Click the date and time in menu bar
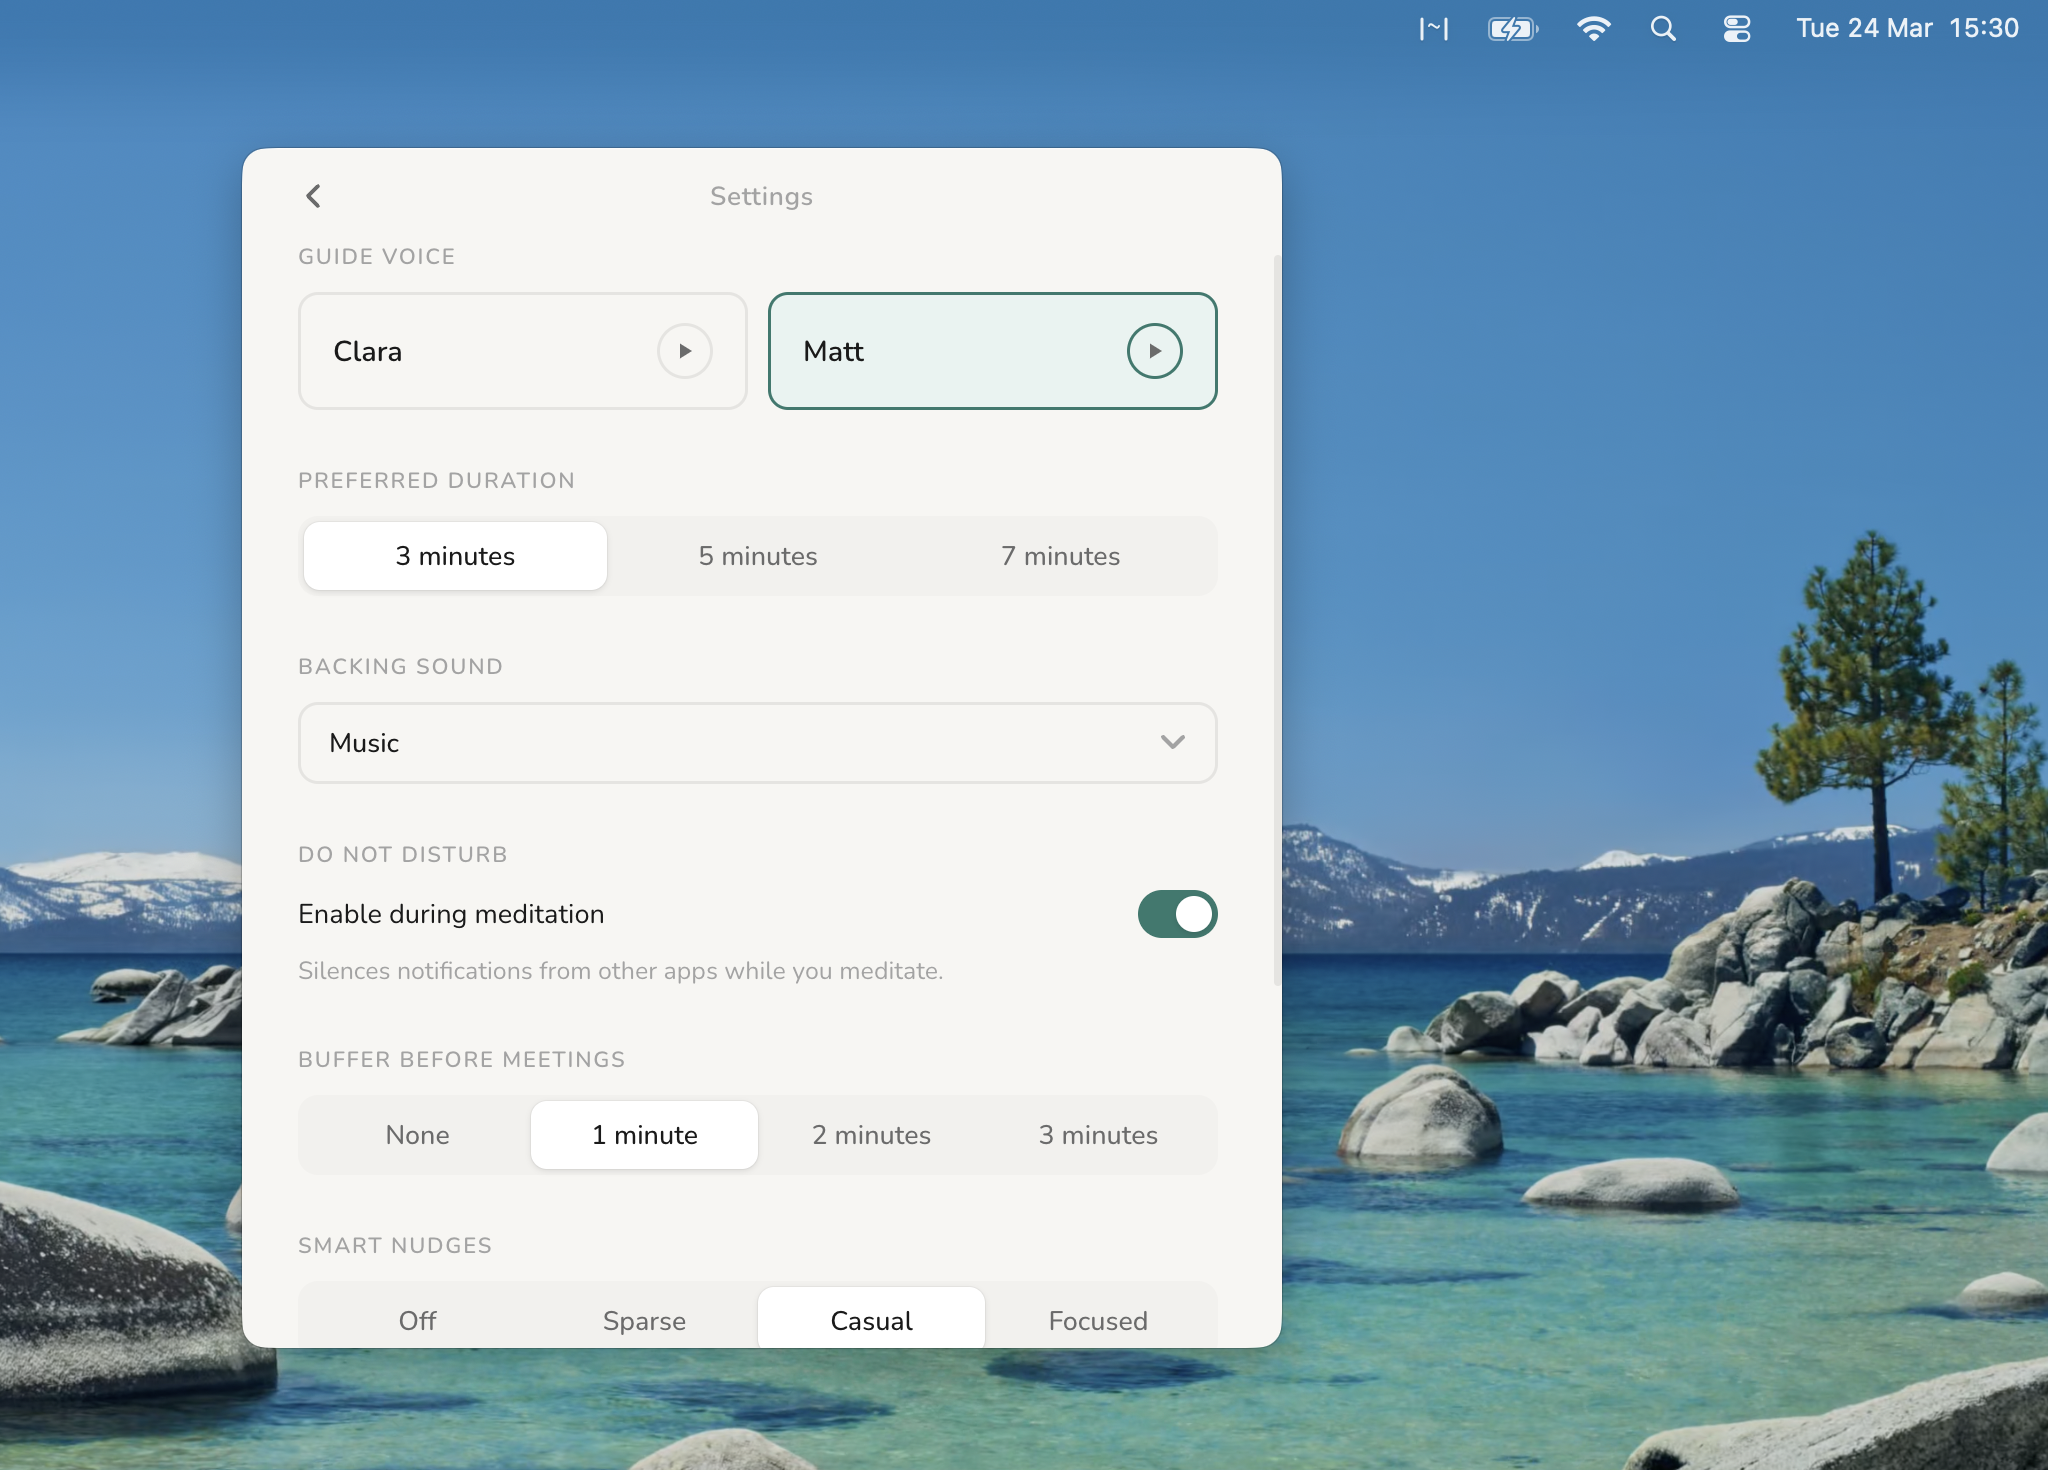The image size is (2048, 1470). pyautogui.click(x=1906, y=29)
